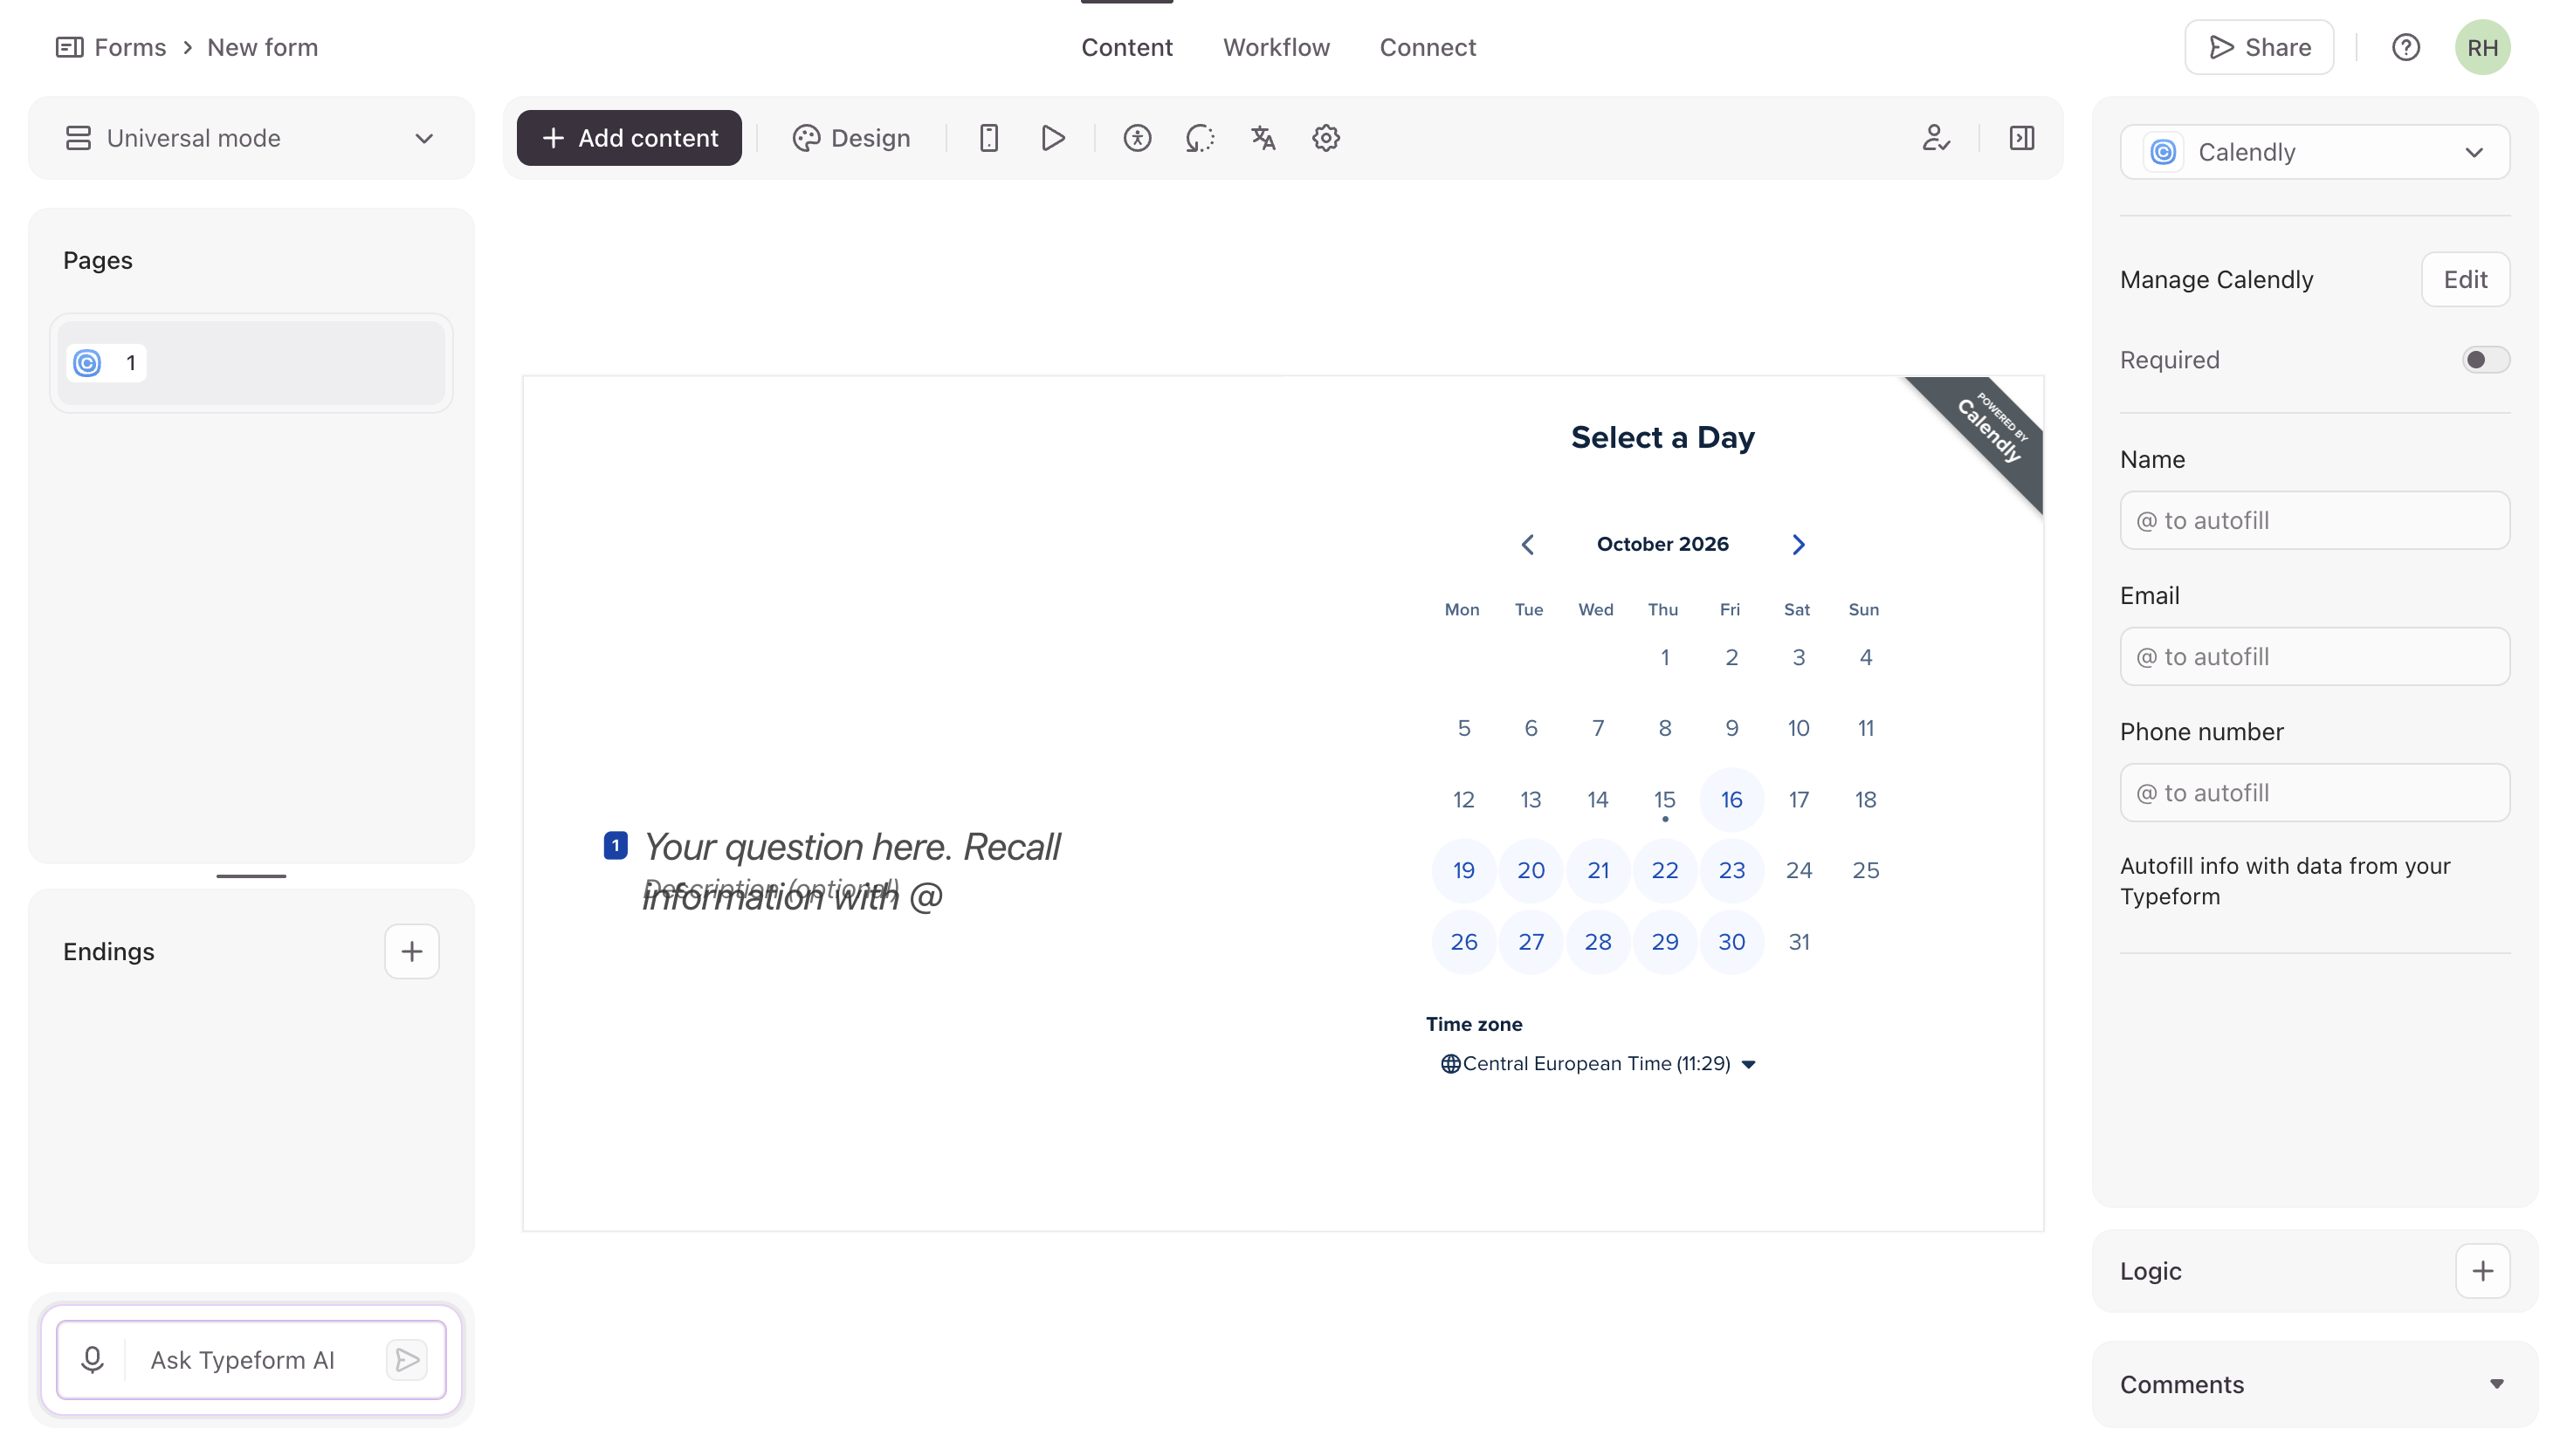This screenshot has height=1456, width=2567.
Task: Add logic with the plus icon
Action: tap(2482, 1271)
